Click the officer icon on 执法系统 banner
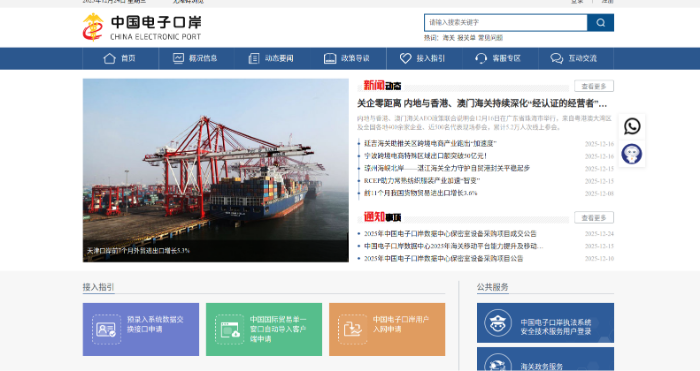 (x=497, y=323)
